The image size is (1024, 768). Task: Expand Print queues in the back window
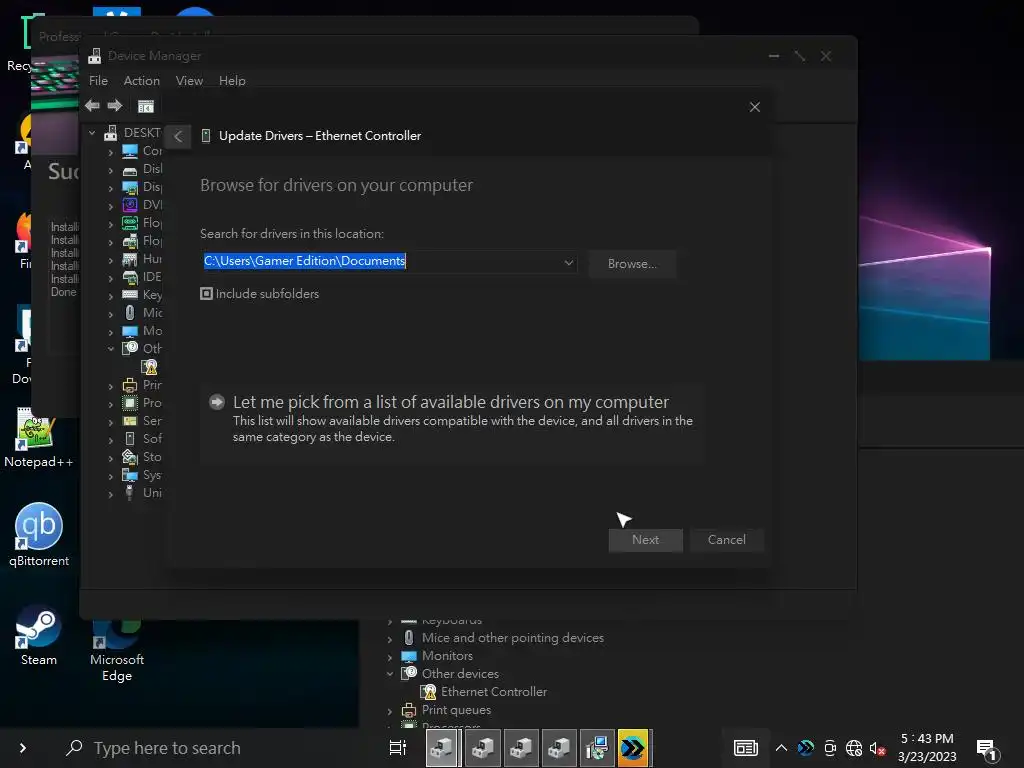point(390,711)
